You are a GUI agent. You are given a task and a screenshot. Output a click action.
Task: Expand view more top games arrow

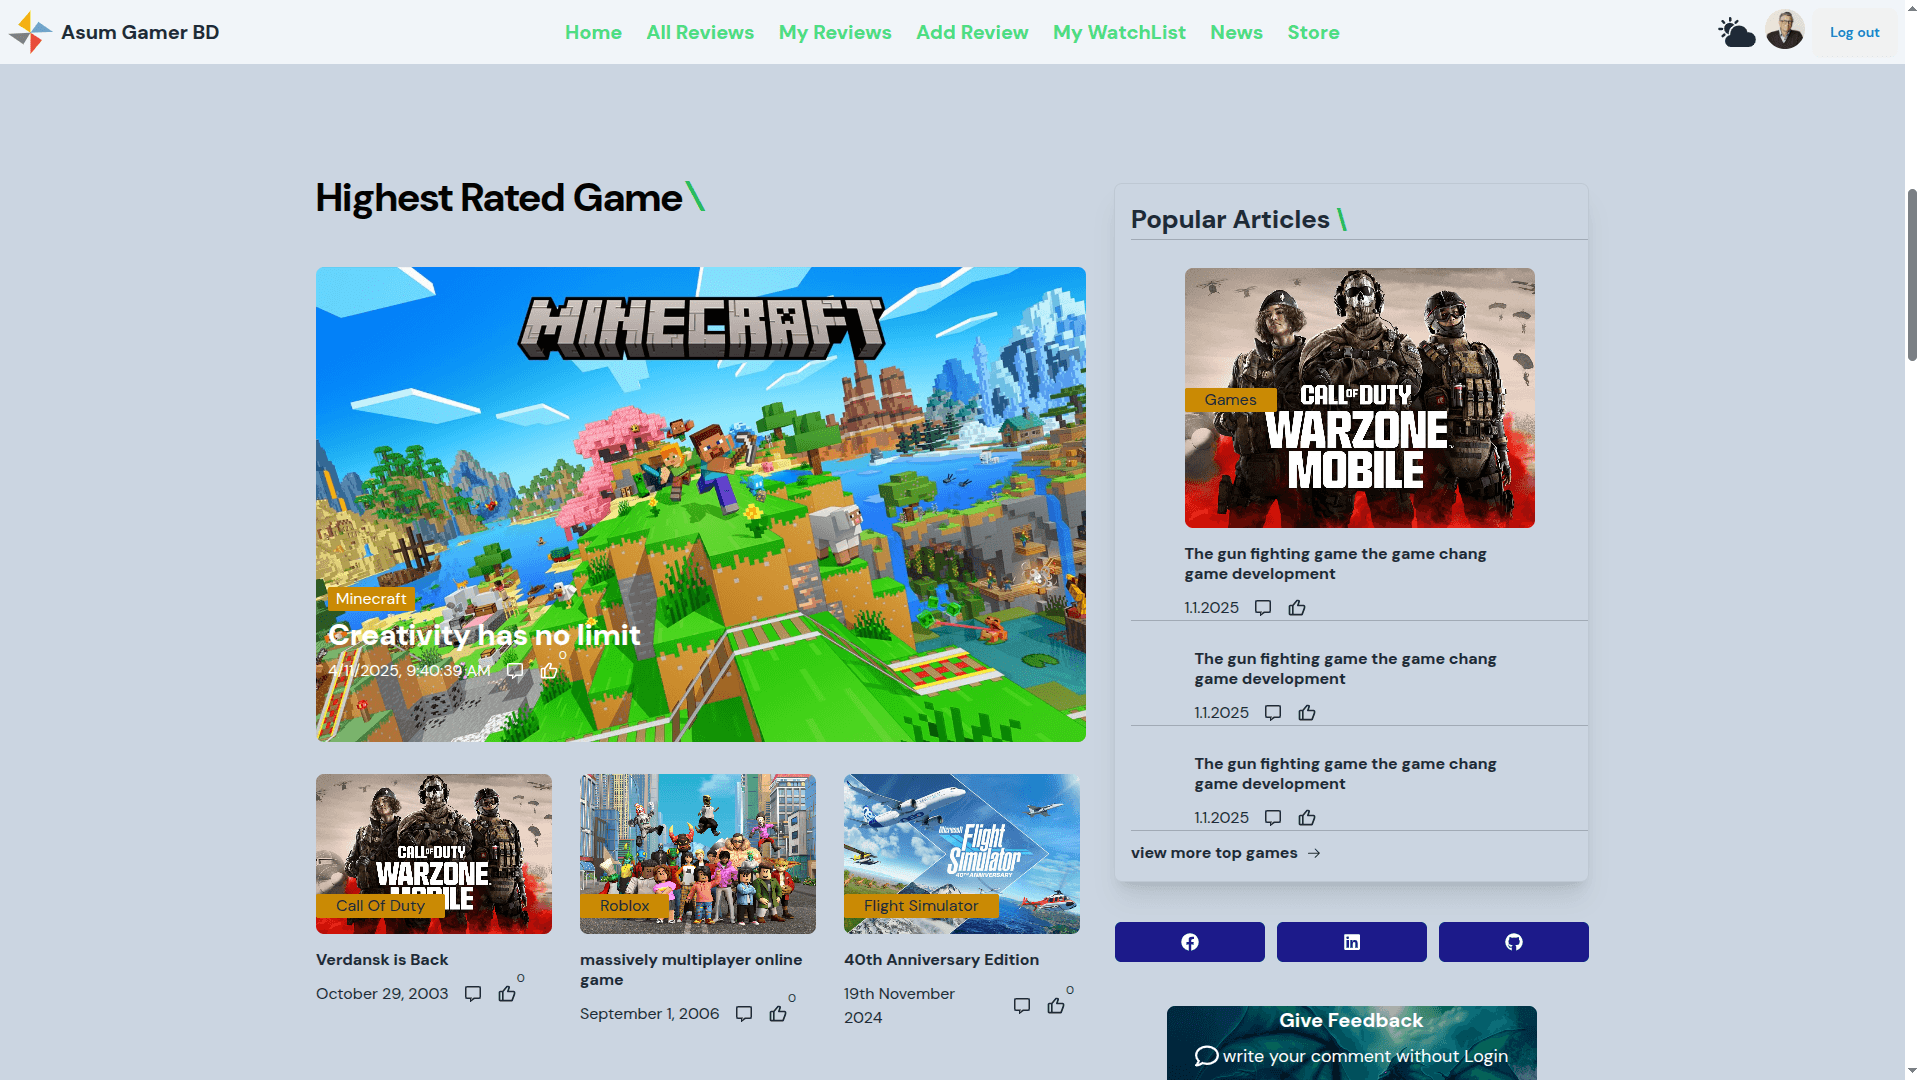pos(1314,853)
